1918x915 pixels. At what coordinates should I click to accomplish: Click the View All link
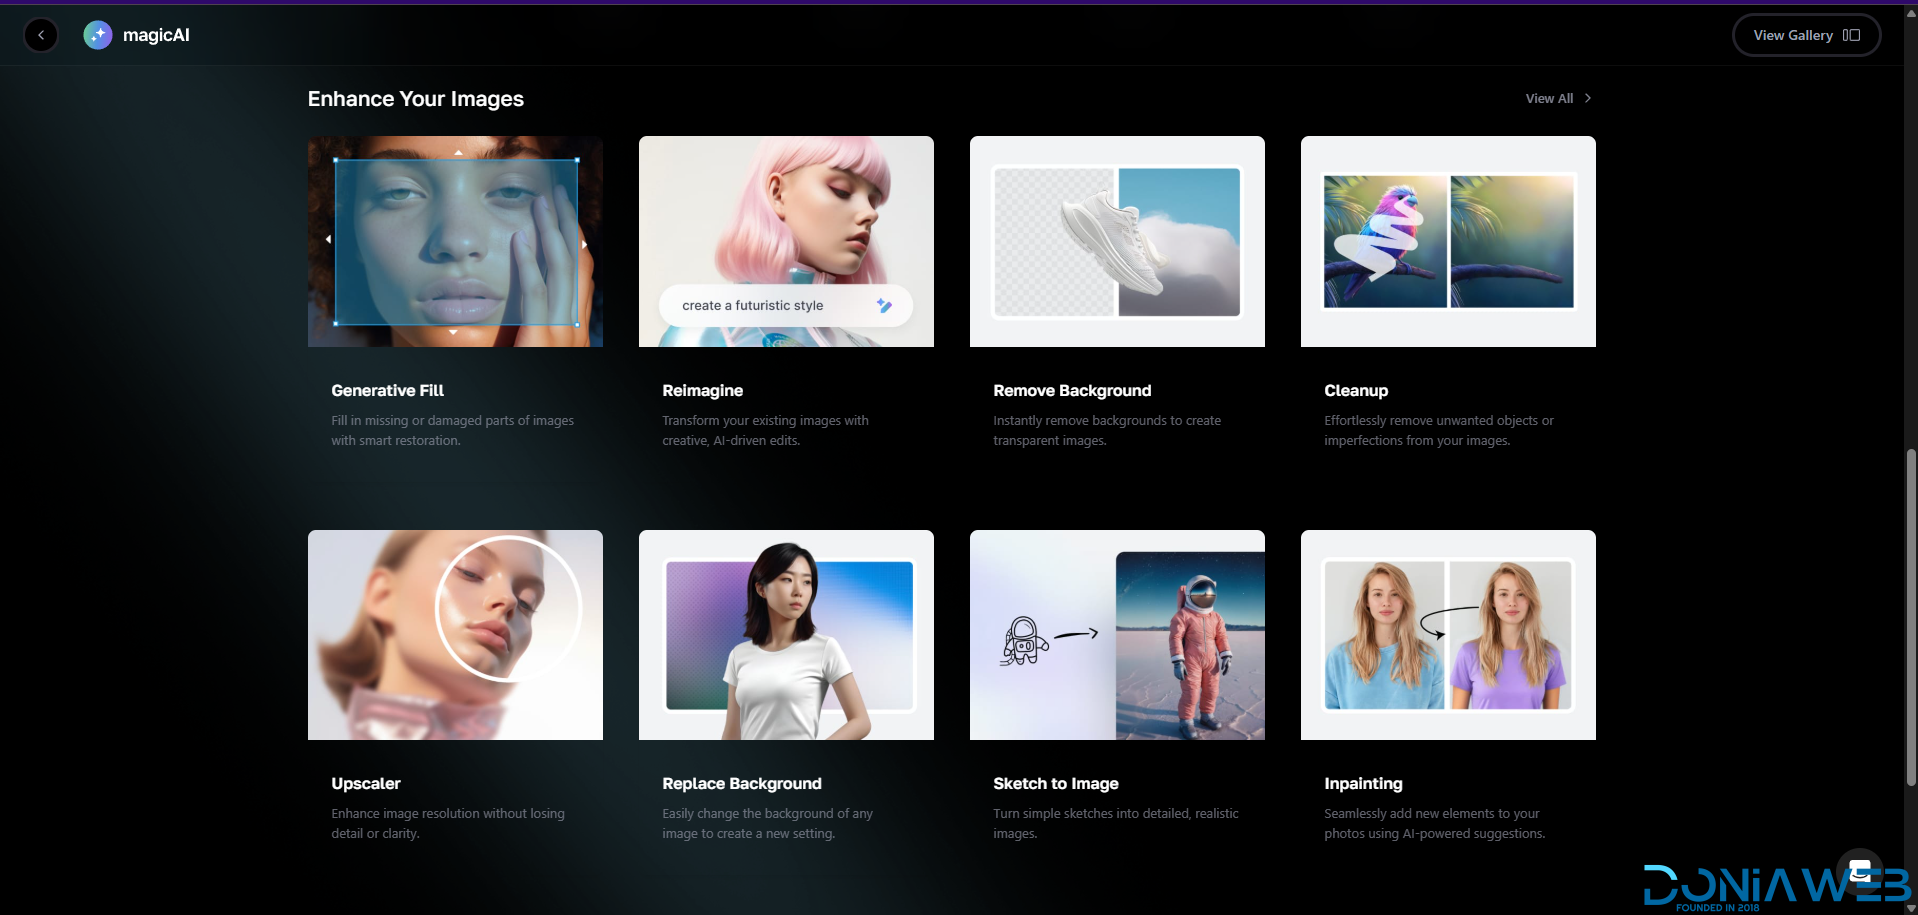(1548, 98)
